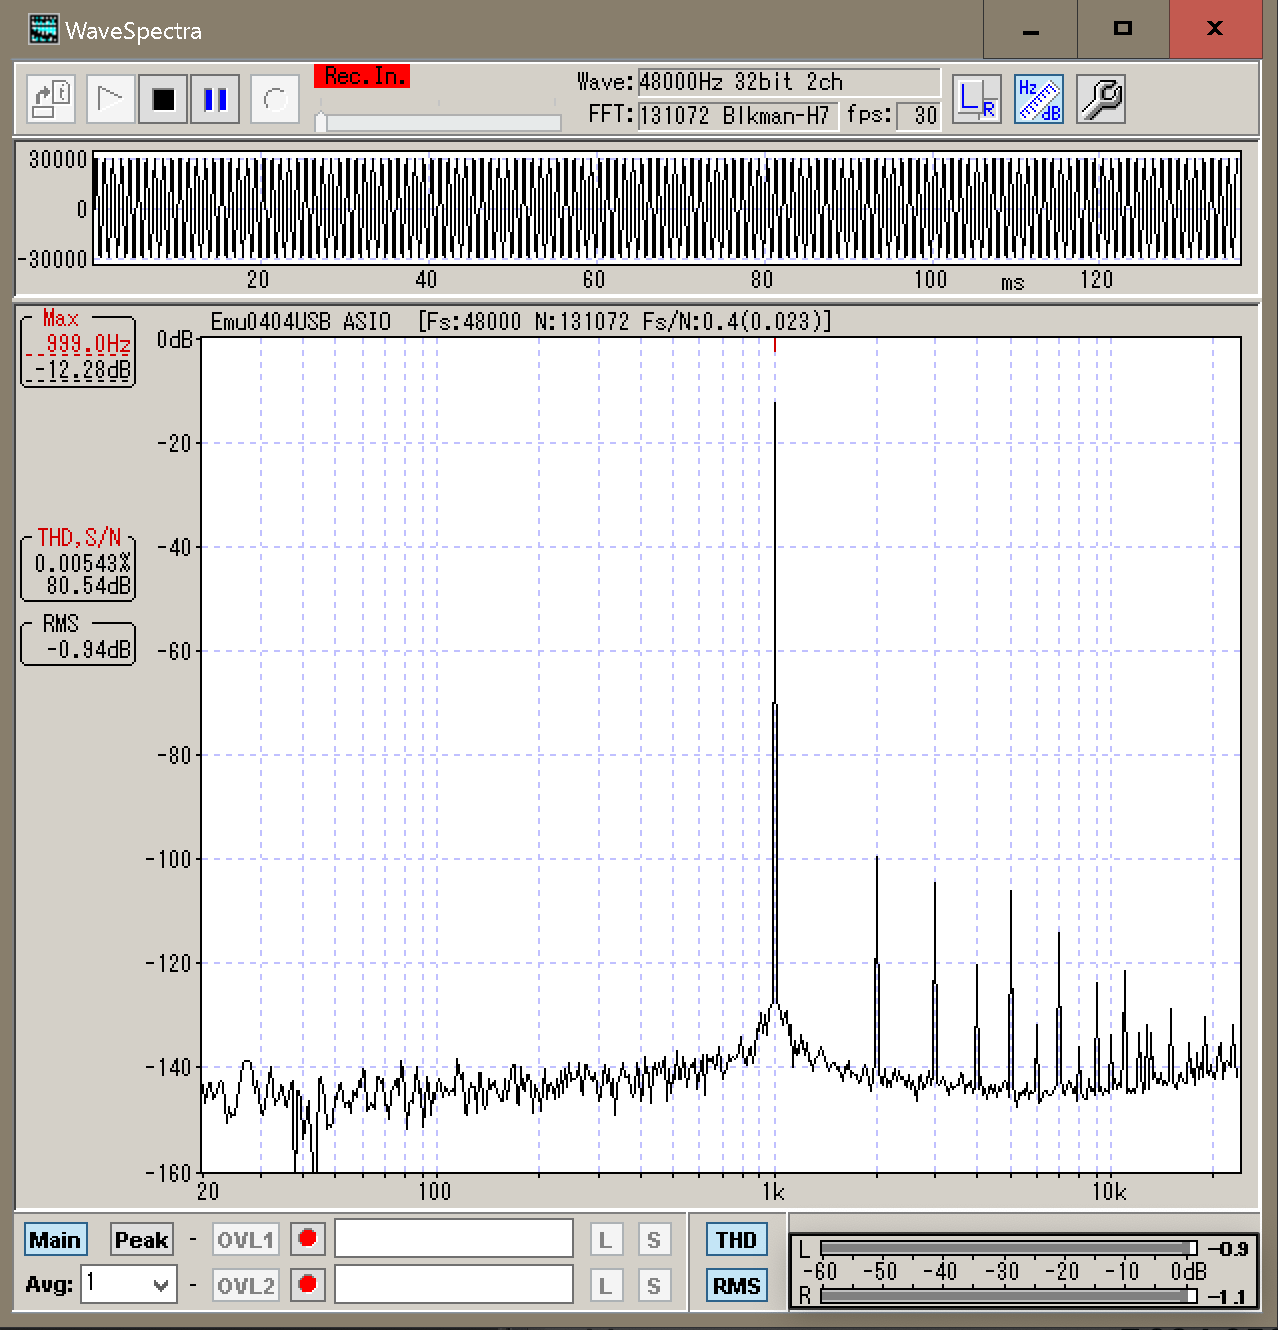Screen dimensions: 1278x1330
Task: Toggle the OVL2 overlay button
Action: (x=246, y=1285)
